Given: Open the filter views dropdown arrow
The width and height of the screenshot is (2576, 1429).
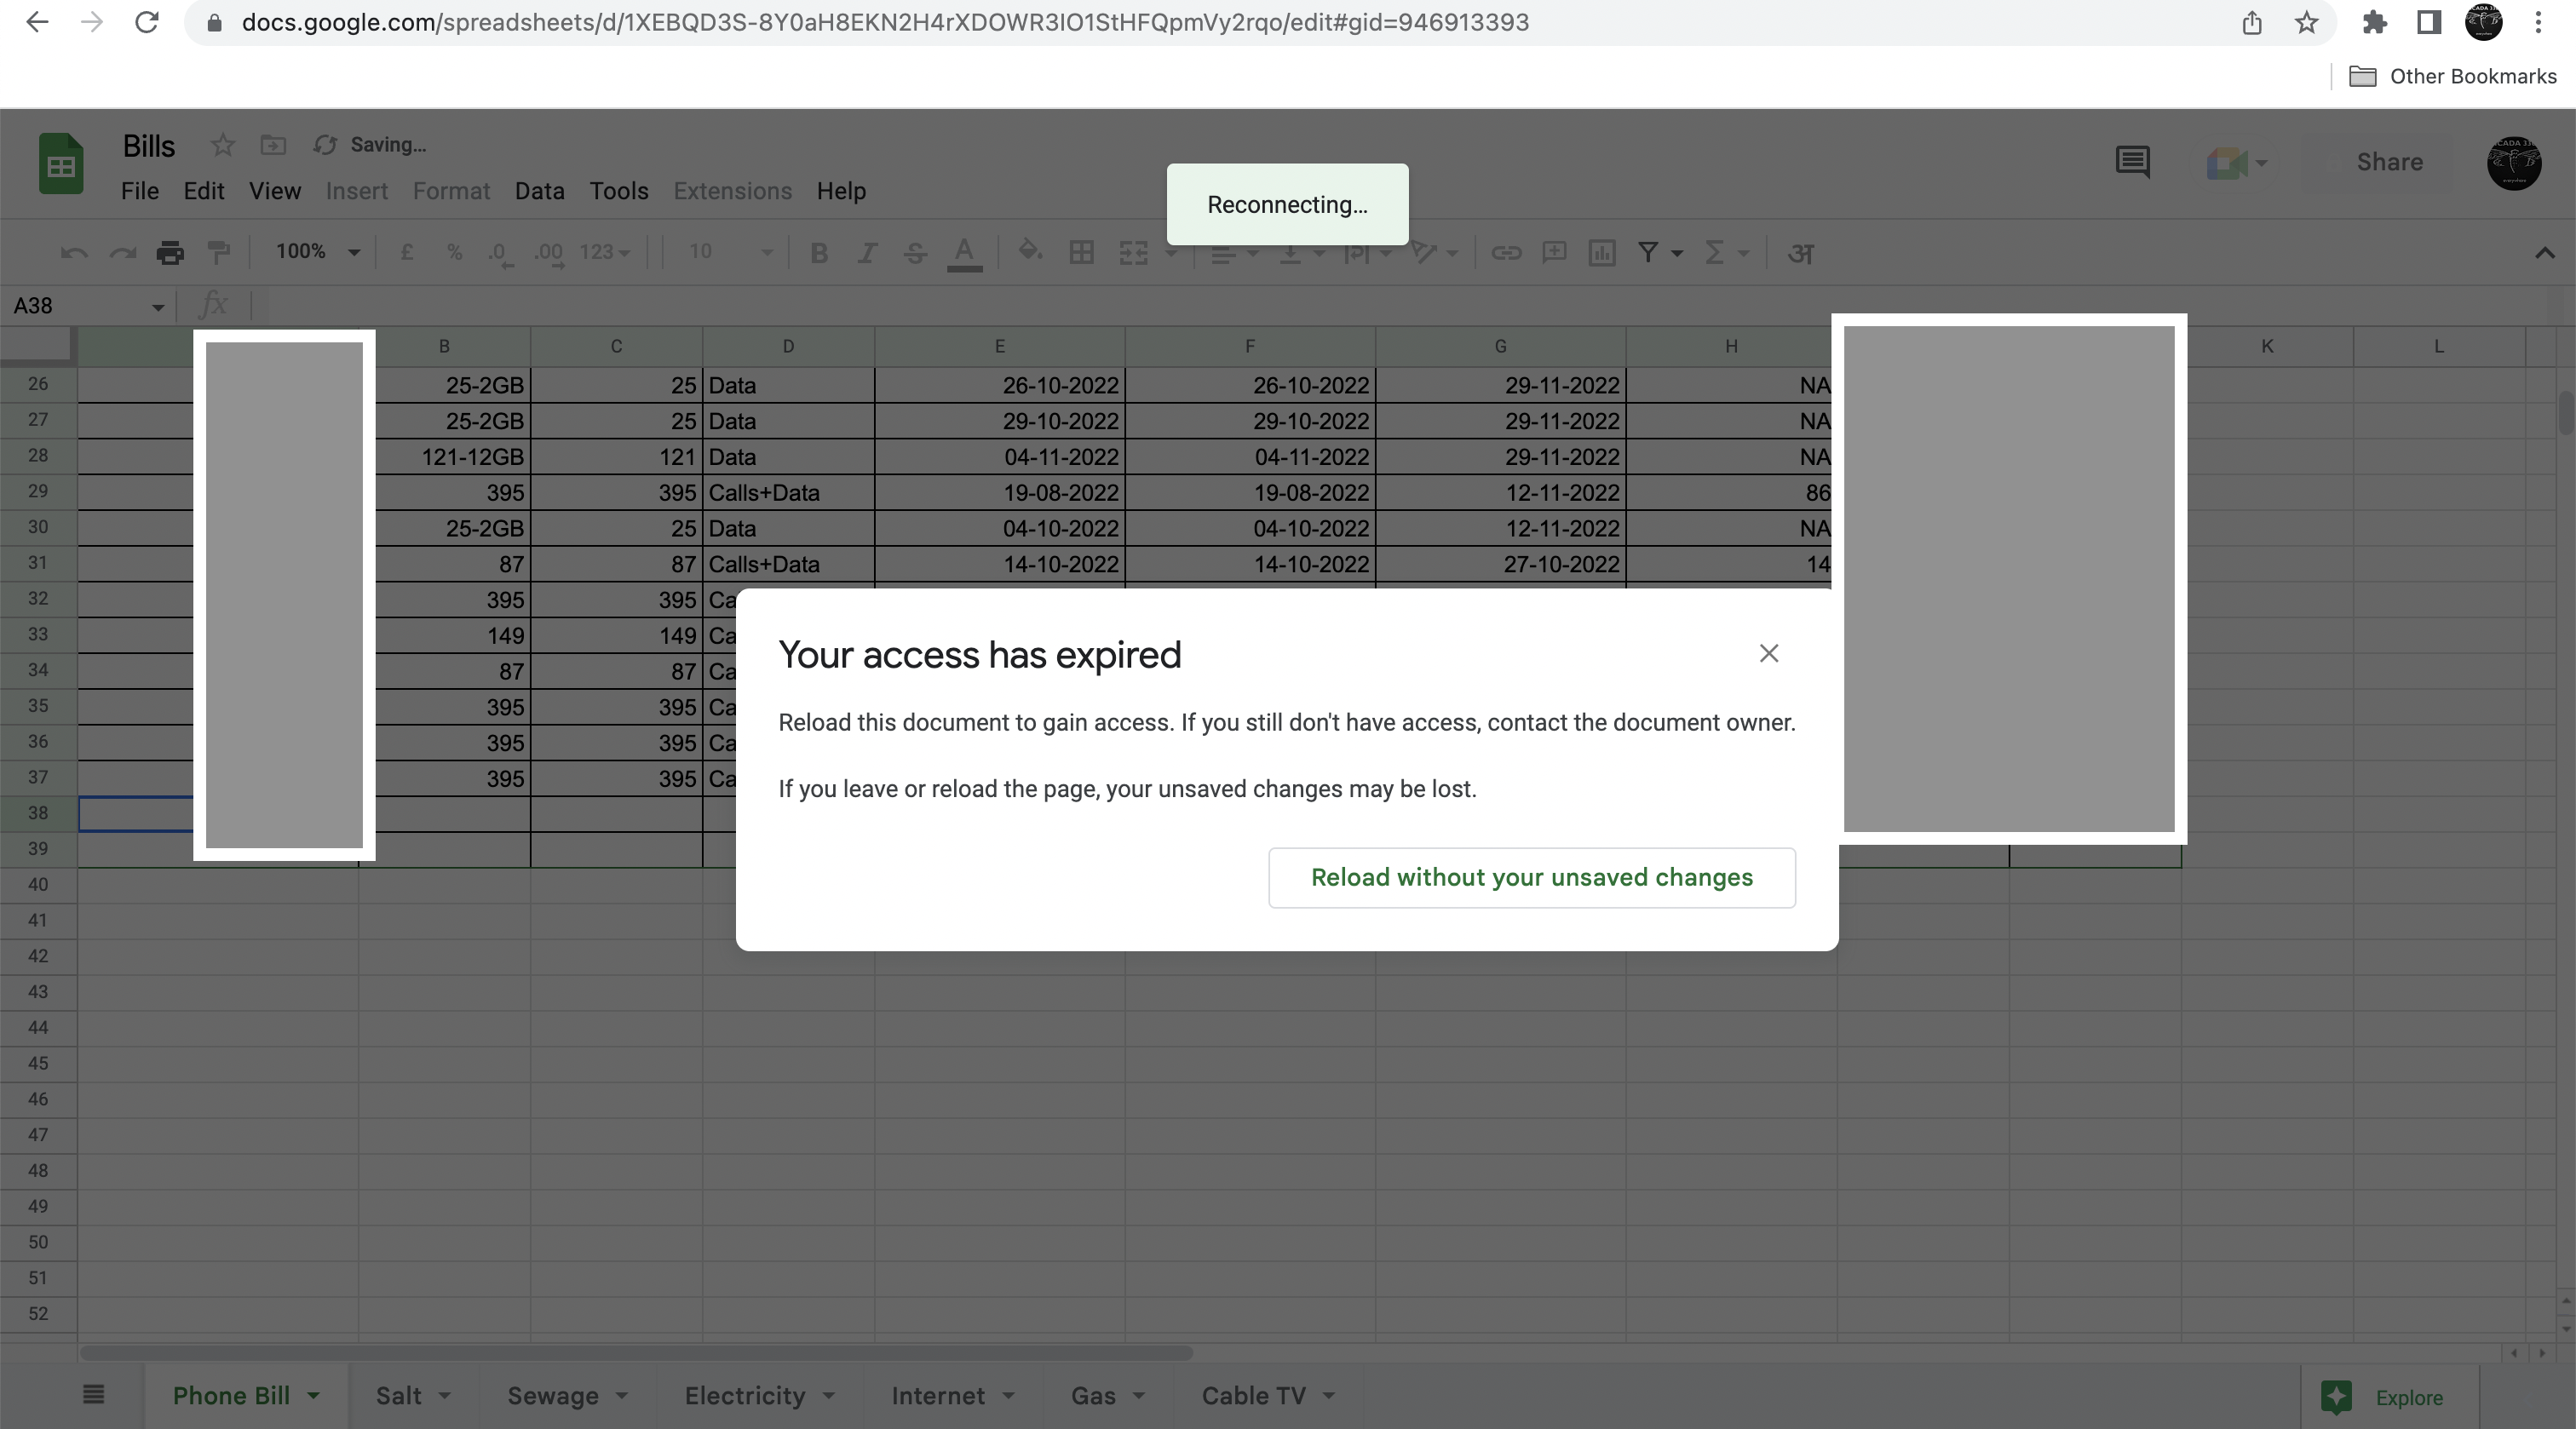Looking at the screenshot, I should click(1677, 253).
